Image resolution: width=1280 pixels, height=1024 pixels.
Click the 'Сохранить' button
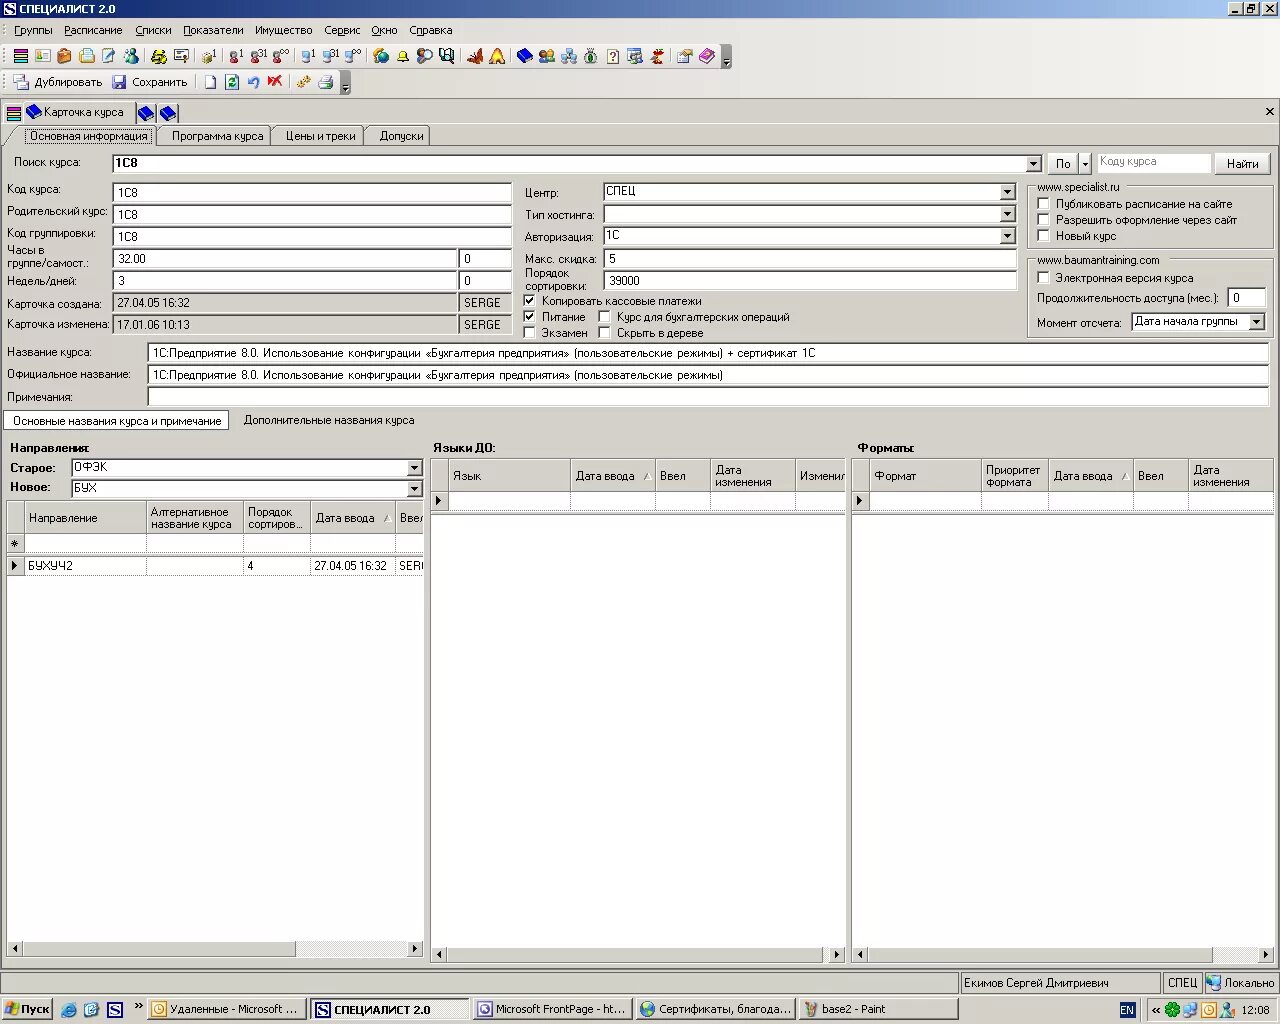[150, 82]
